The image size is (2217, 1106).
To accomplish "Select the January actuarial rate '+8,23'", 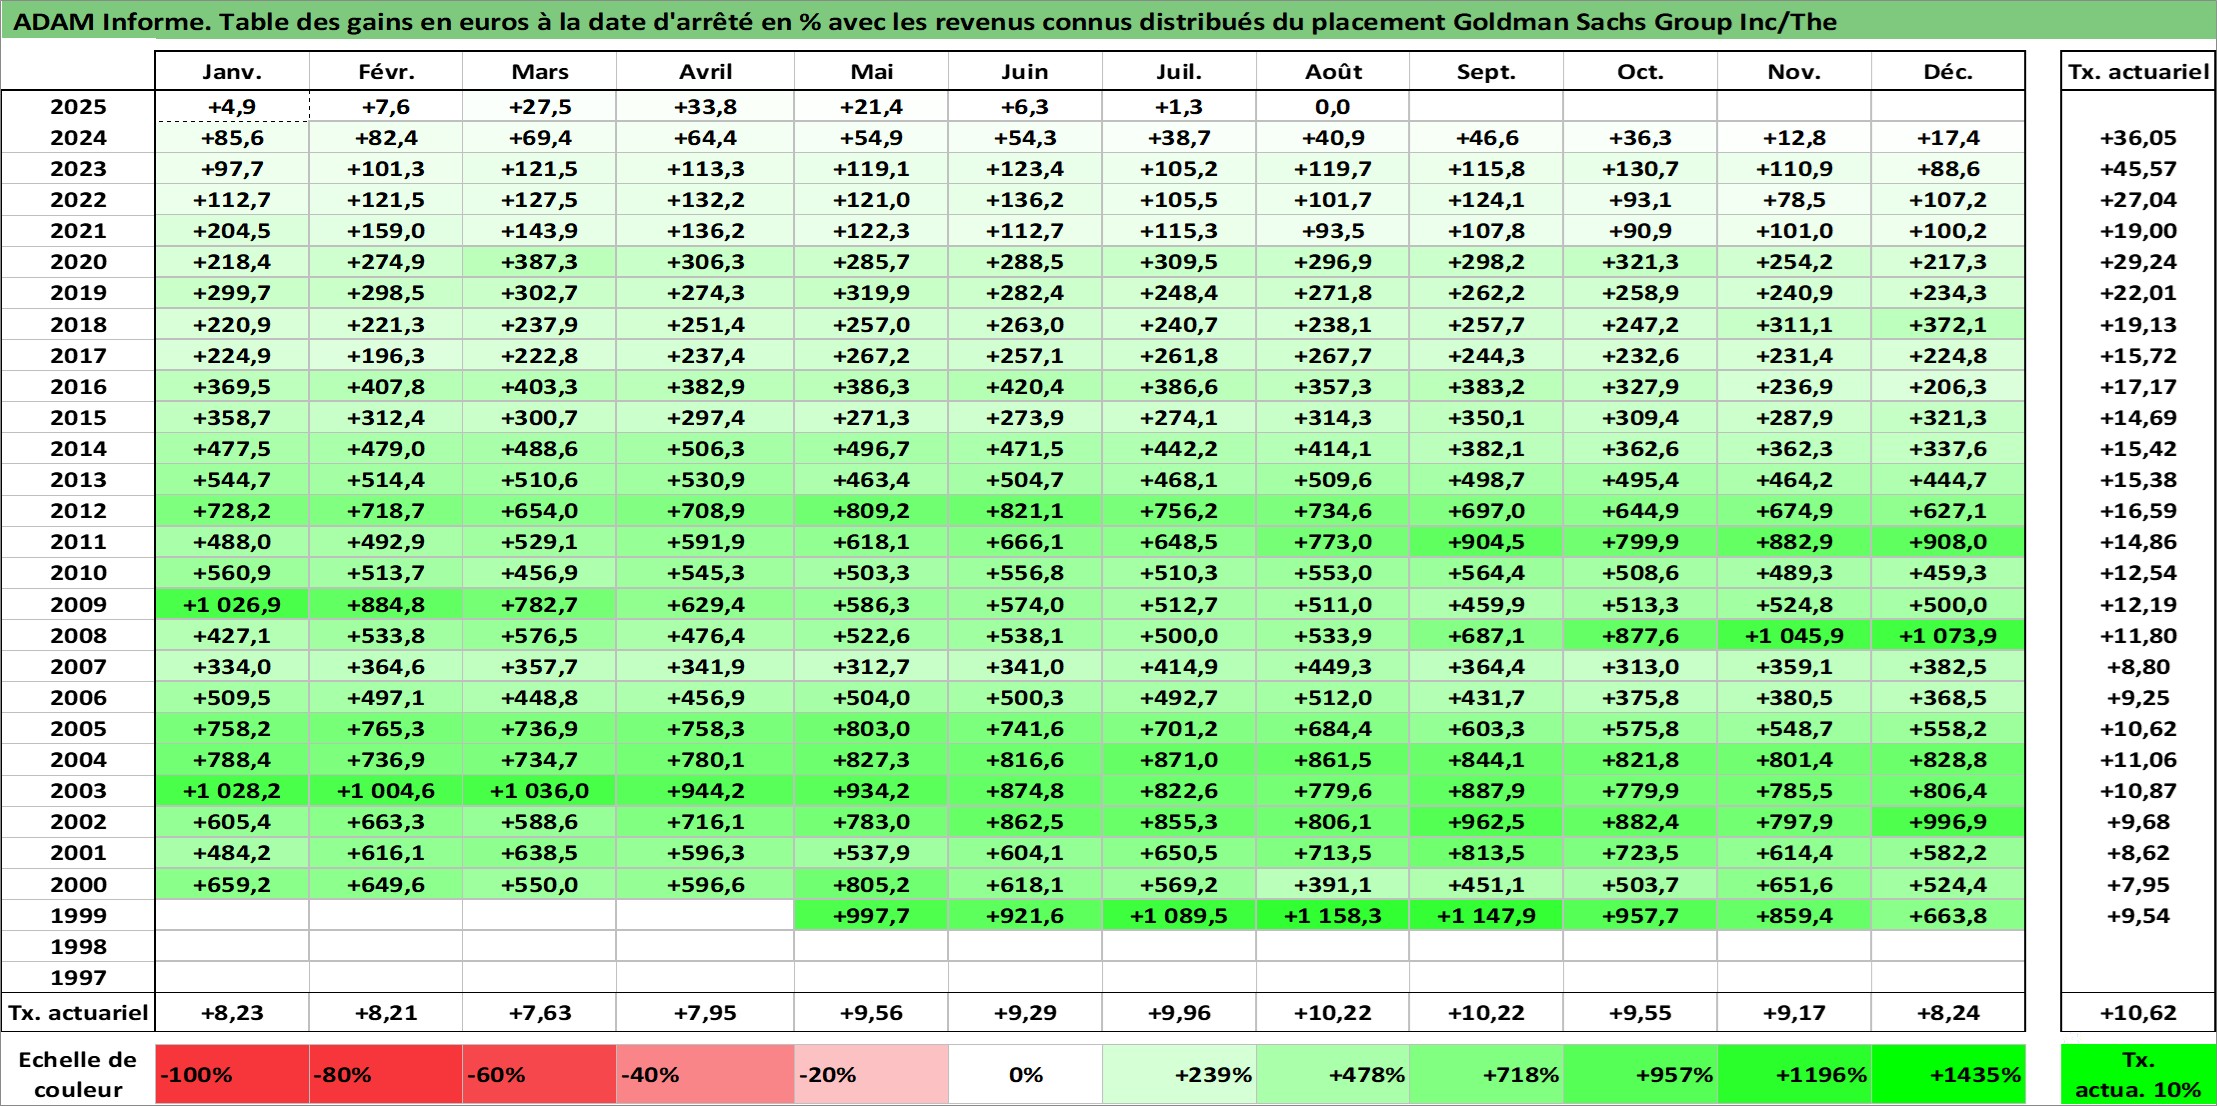I will pyautogui.click(x=232, y=1013).
